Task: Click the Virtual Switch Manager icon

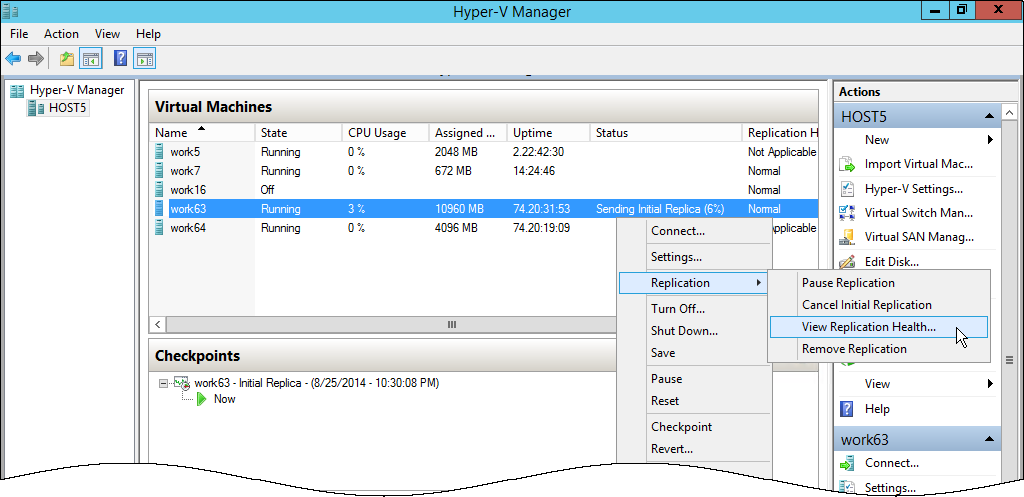Action: pos(847,213)
